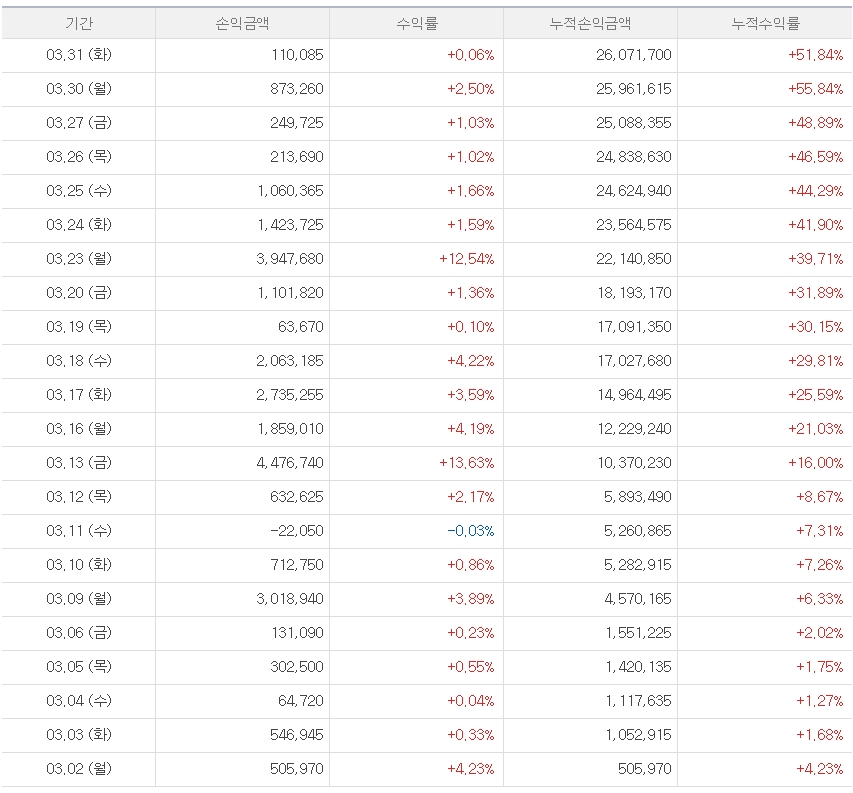Select the 03.24 (화) date cell

(79, 225)
